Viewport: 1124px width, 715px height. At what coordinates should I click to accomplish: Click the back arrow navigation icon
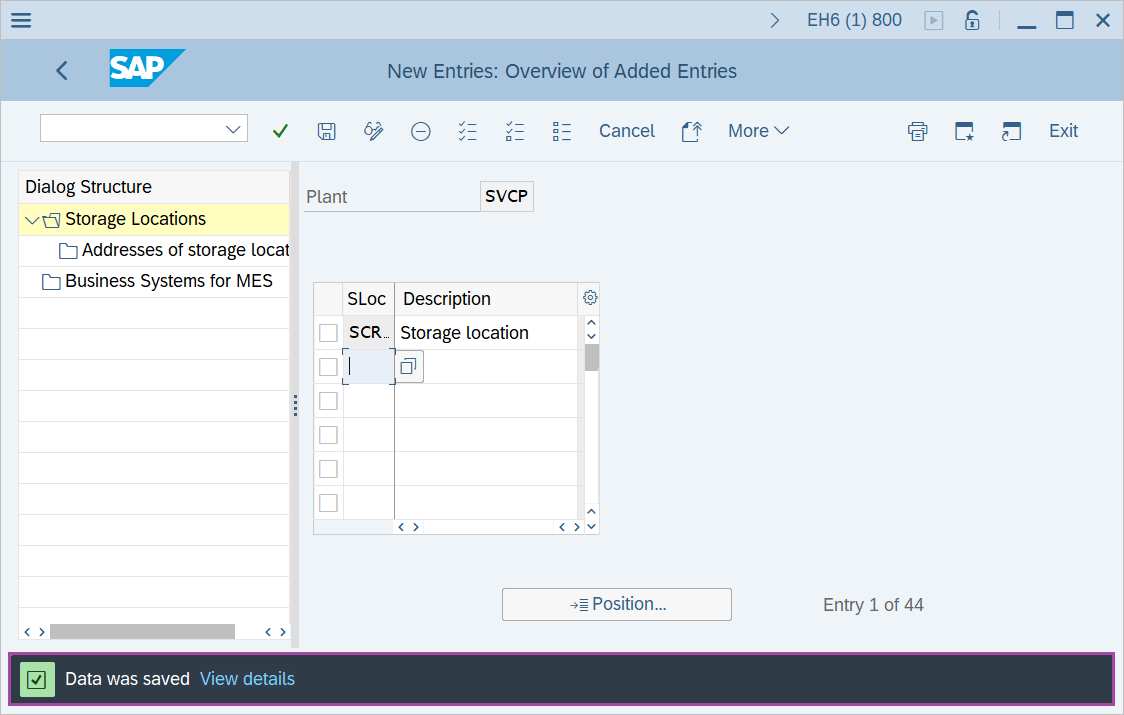pos(62,70)
